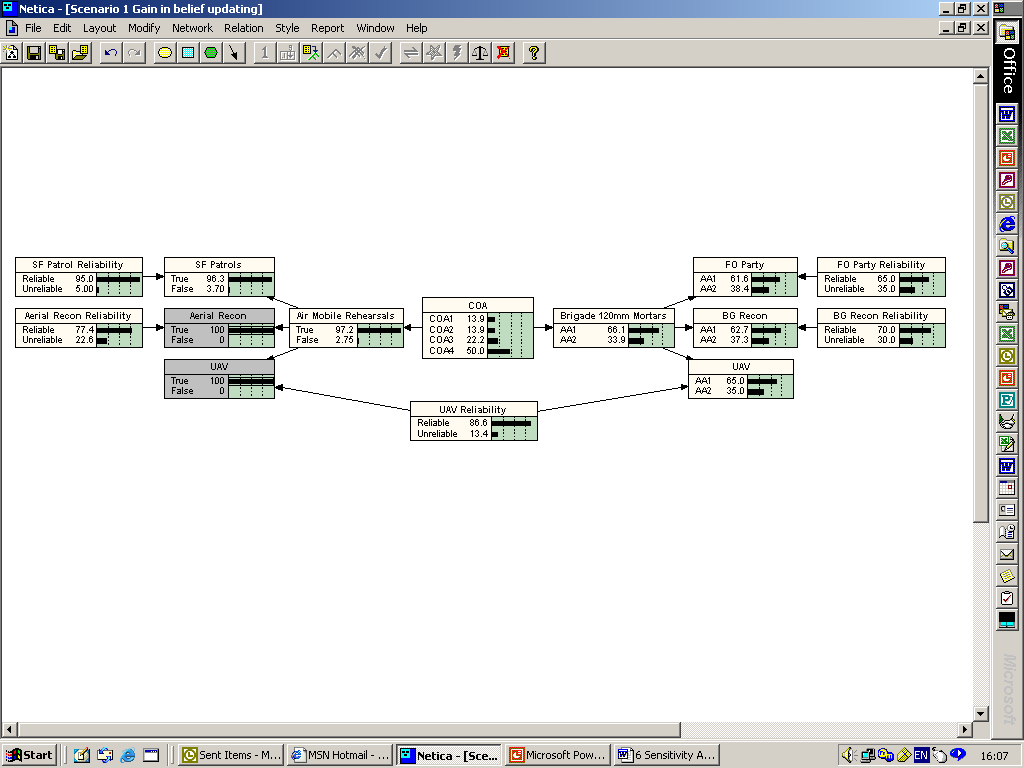Select the Brigade 120mm Mortars node title
Viewport: 1024px width, 768px height.
[x=613, y=315]
